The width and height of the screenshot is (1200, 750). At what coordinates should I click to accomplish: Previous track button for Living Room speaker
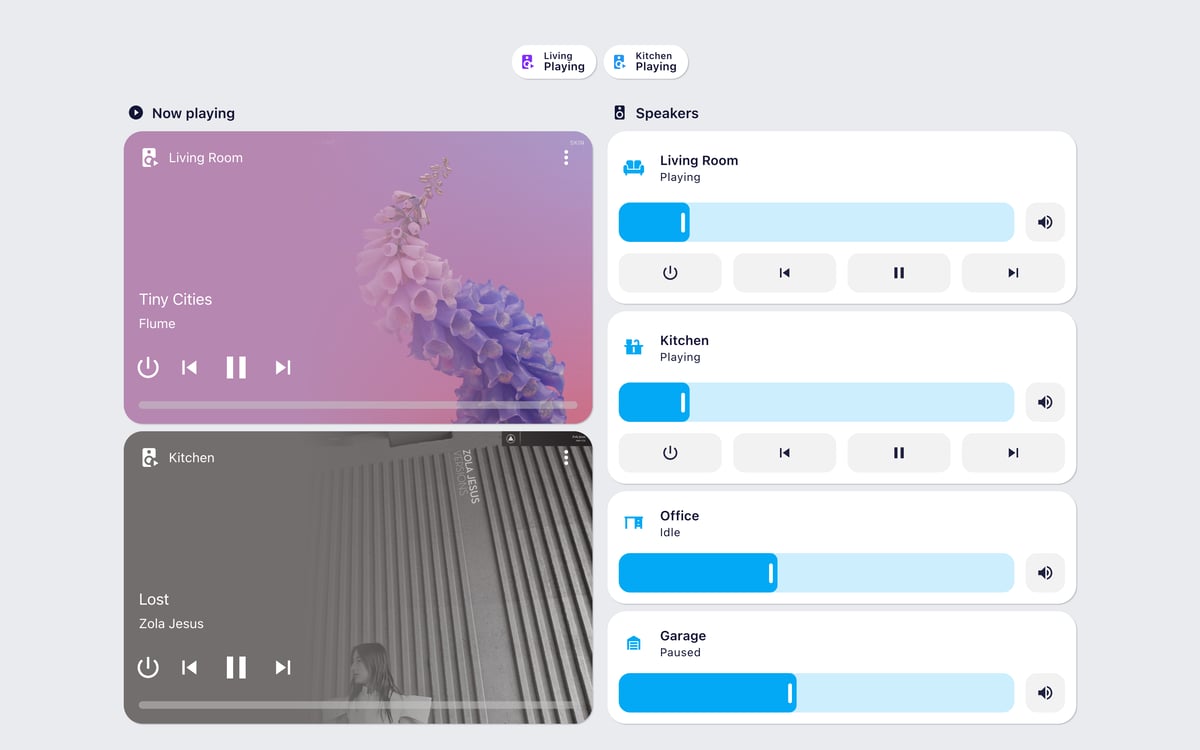tap(784, 273)
